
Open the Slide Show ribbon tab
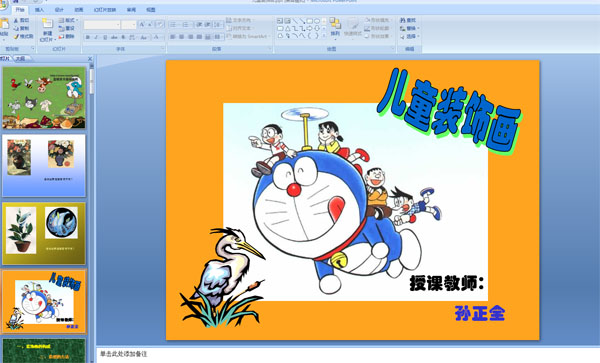point(105,10)
